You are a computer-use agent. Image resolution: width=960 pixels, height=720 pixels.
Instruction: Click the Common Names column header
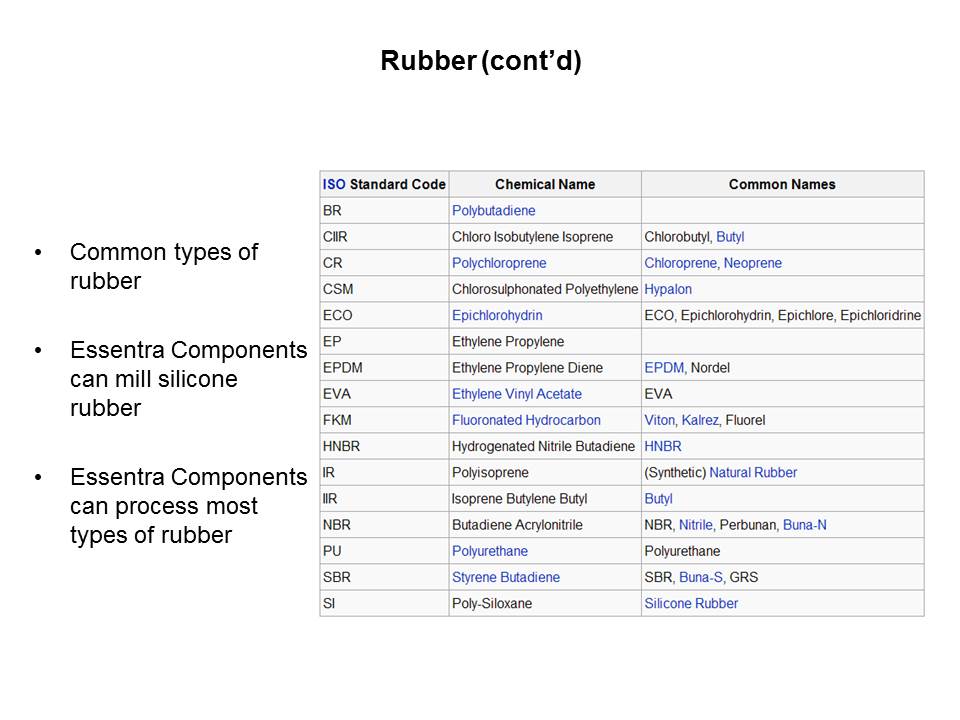782,184
